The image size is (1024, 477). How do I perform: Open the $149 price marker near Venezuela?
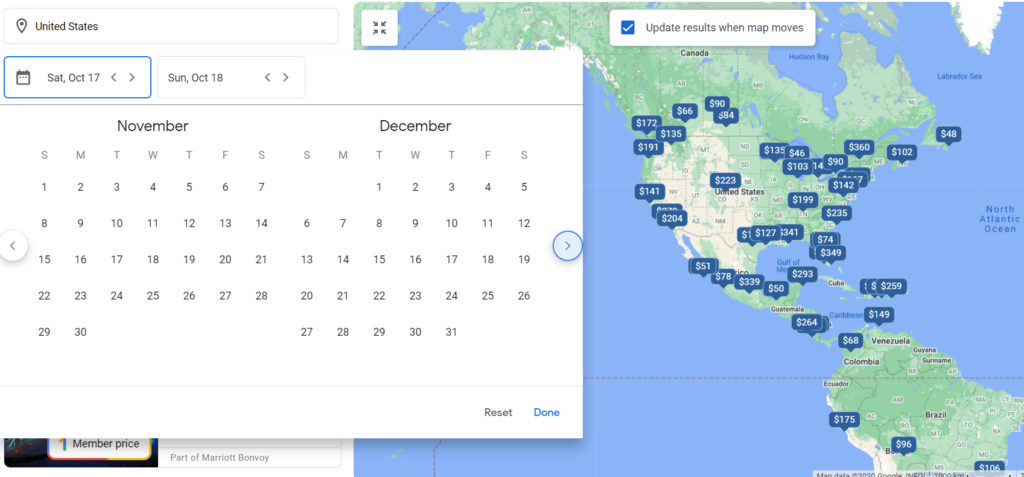point(879,314)
